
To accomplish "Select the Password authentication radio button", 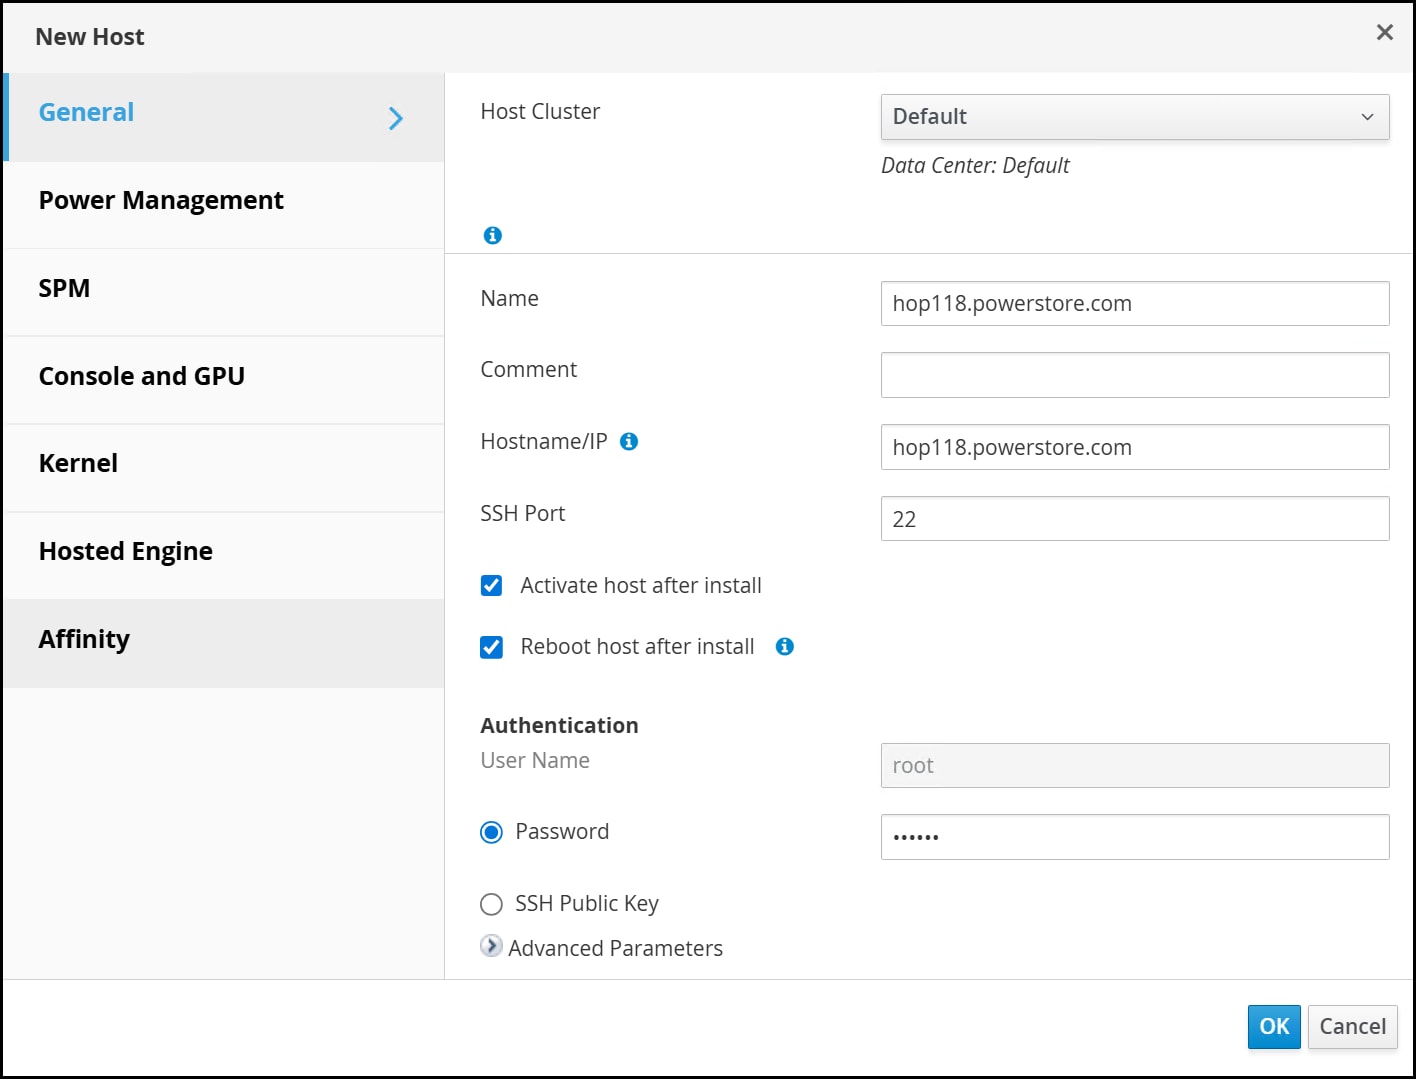I will tap(491, 832).
